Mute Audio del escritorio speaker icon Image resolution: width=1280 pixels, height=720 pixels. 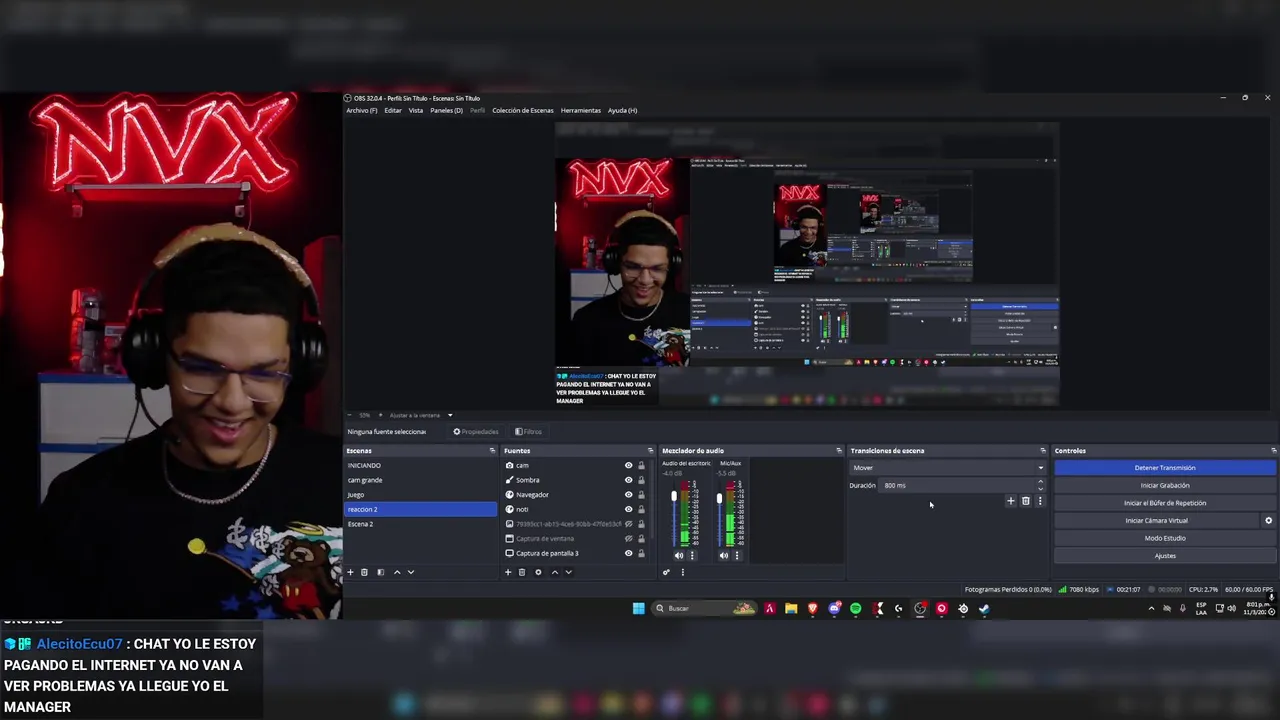tap(679, 555)
